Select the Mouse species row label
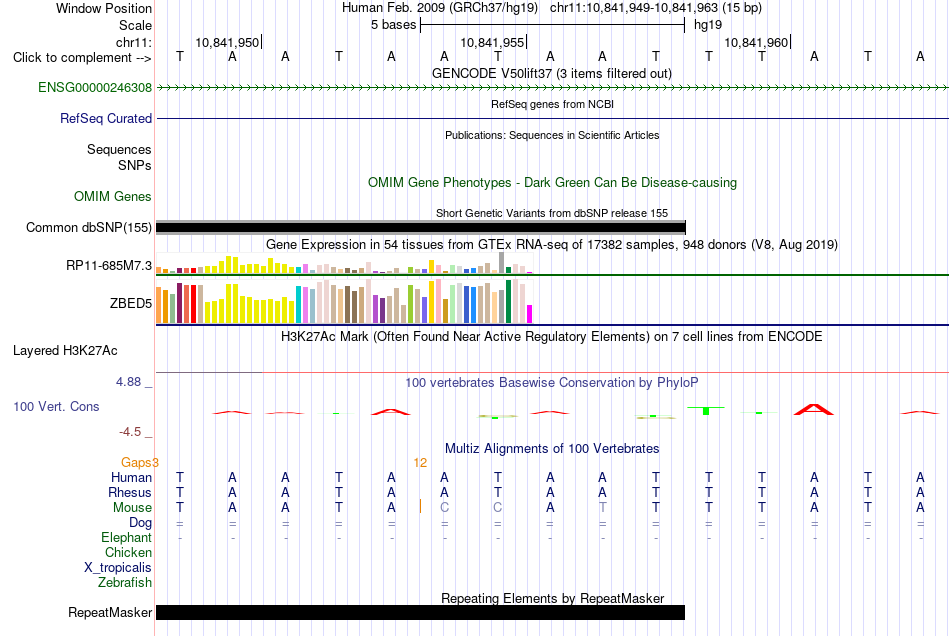The height and width of the screenshot is (636, 950). [133, 508]
